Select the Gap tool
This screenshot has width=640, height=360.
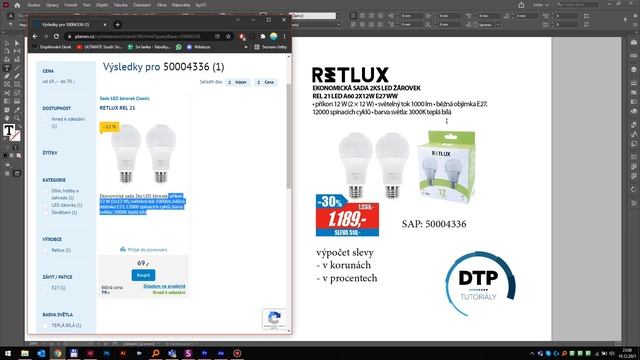click(x=17, y=51)
